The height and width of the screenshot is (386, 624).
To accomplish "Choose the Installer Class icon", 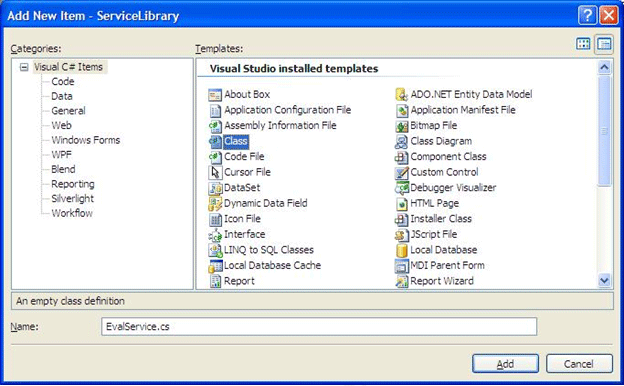I will (401, 219).
